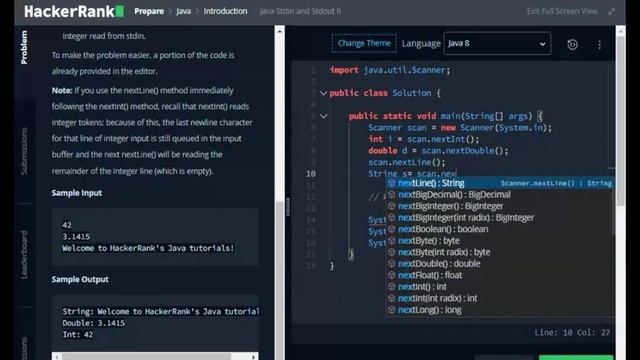Click the Change Theme button

[x=364, y=43]
